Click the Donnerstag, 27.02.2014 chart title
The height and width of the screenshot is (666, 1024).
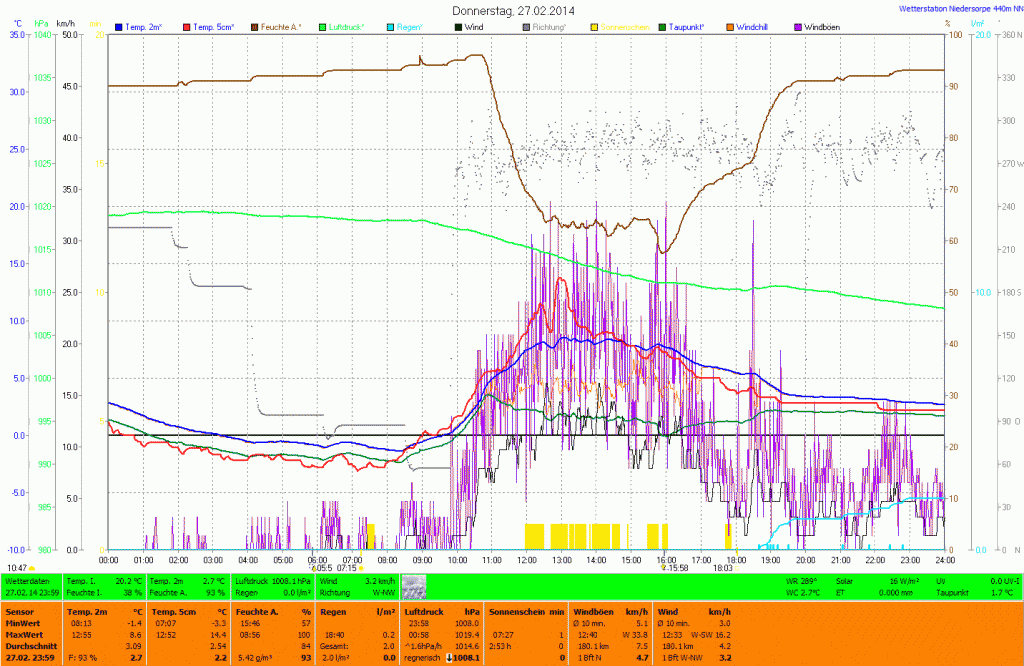[514, 10]
